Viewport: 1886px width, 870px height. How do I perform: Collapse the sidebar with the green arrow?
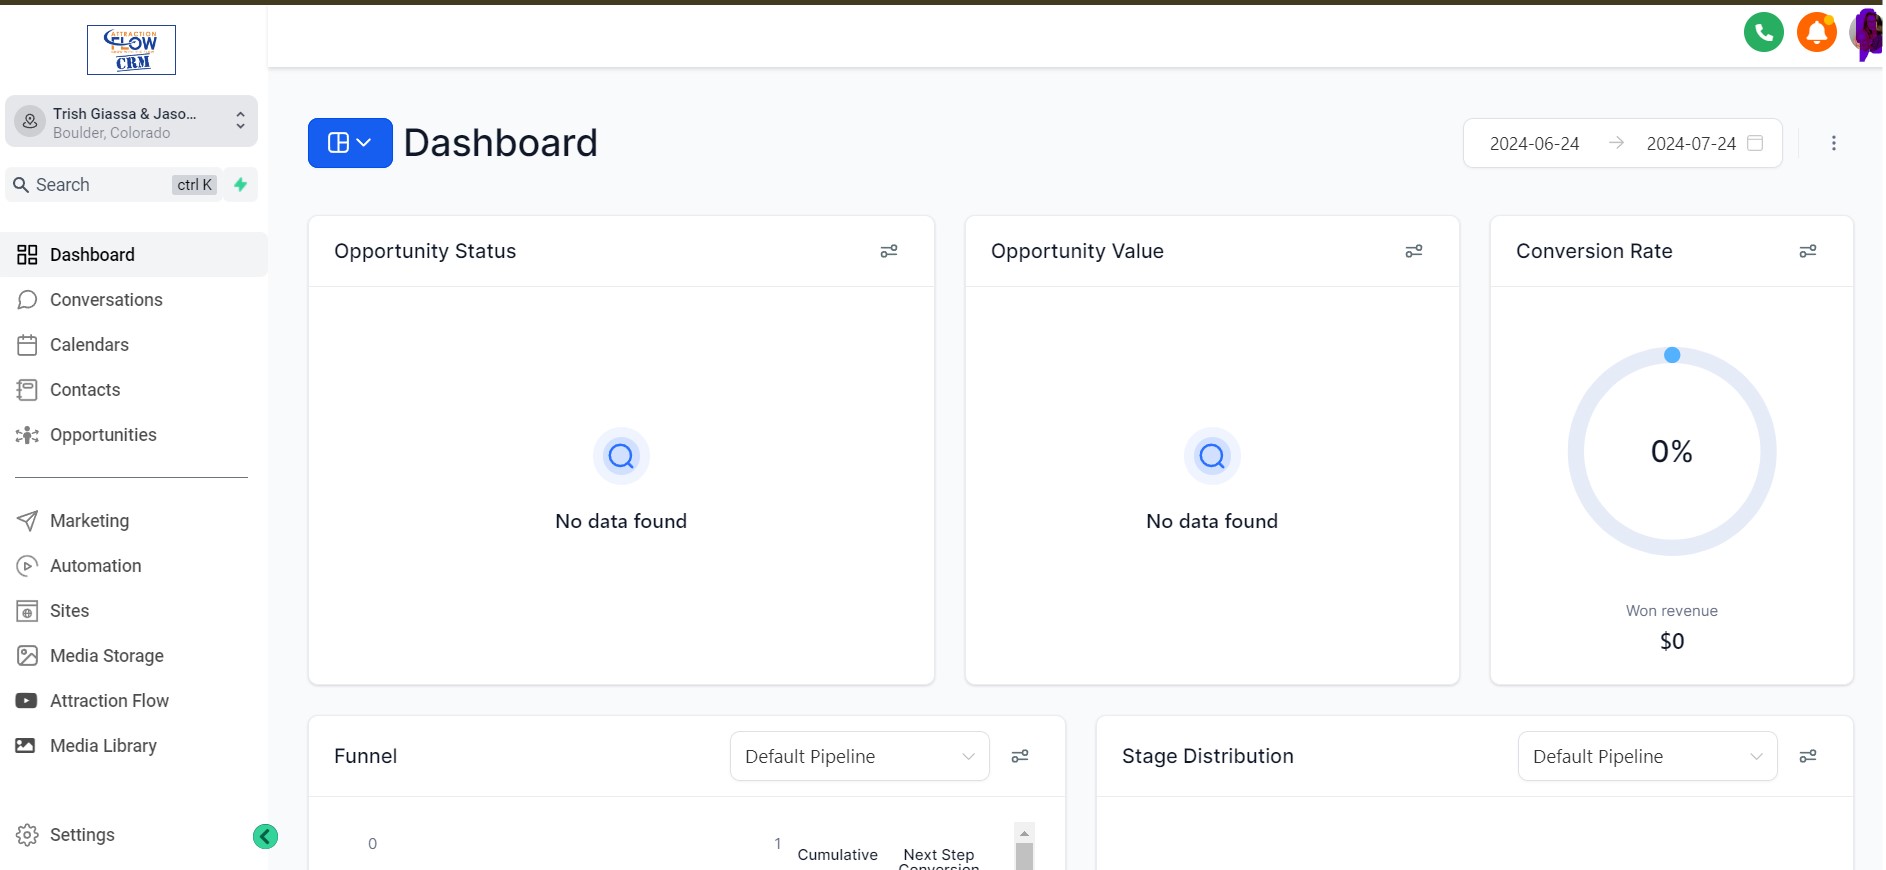click(265, 836)
